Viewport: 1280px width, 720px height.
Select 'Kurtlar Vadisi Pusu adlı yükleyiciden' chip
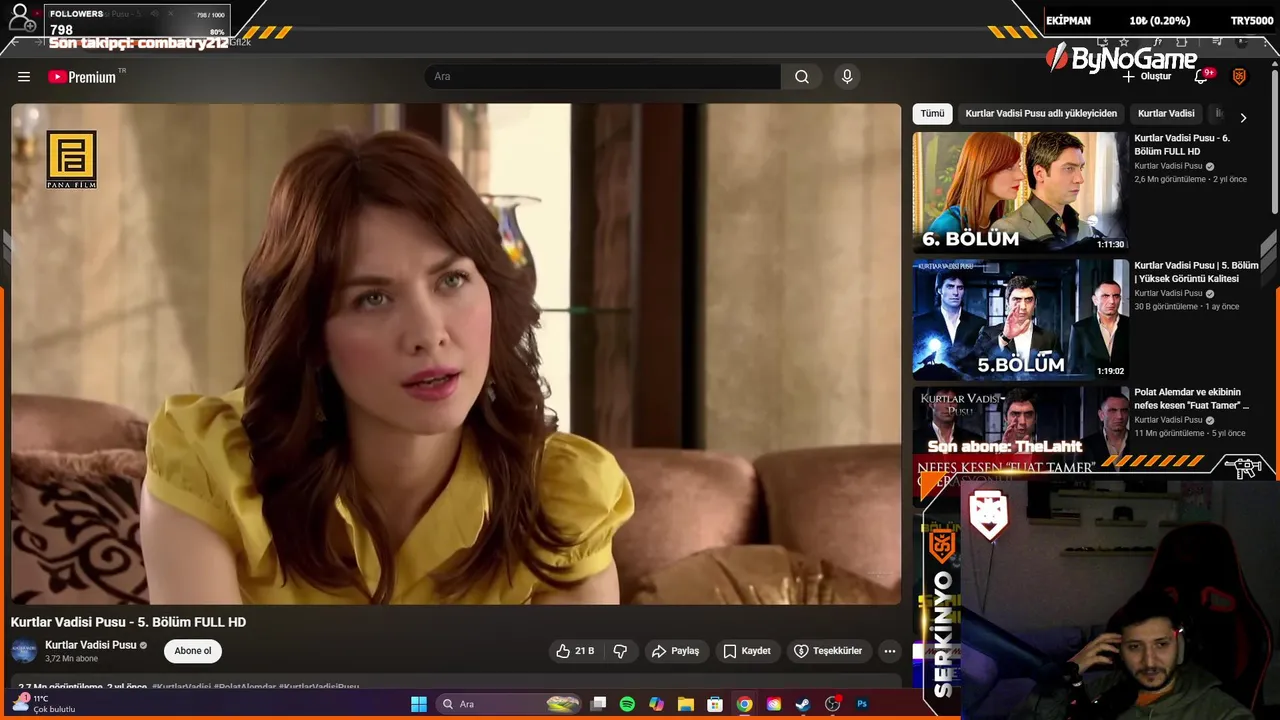1041,114
